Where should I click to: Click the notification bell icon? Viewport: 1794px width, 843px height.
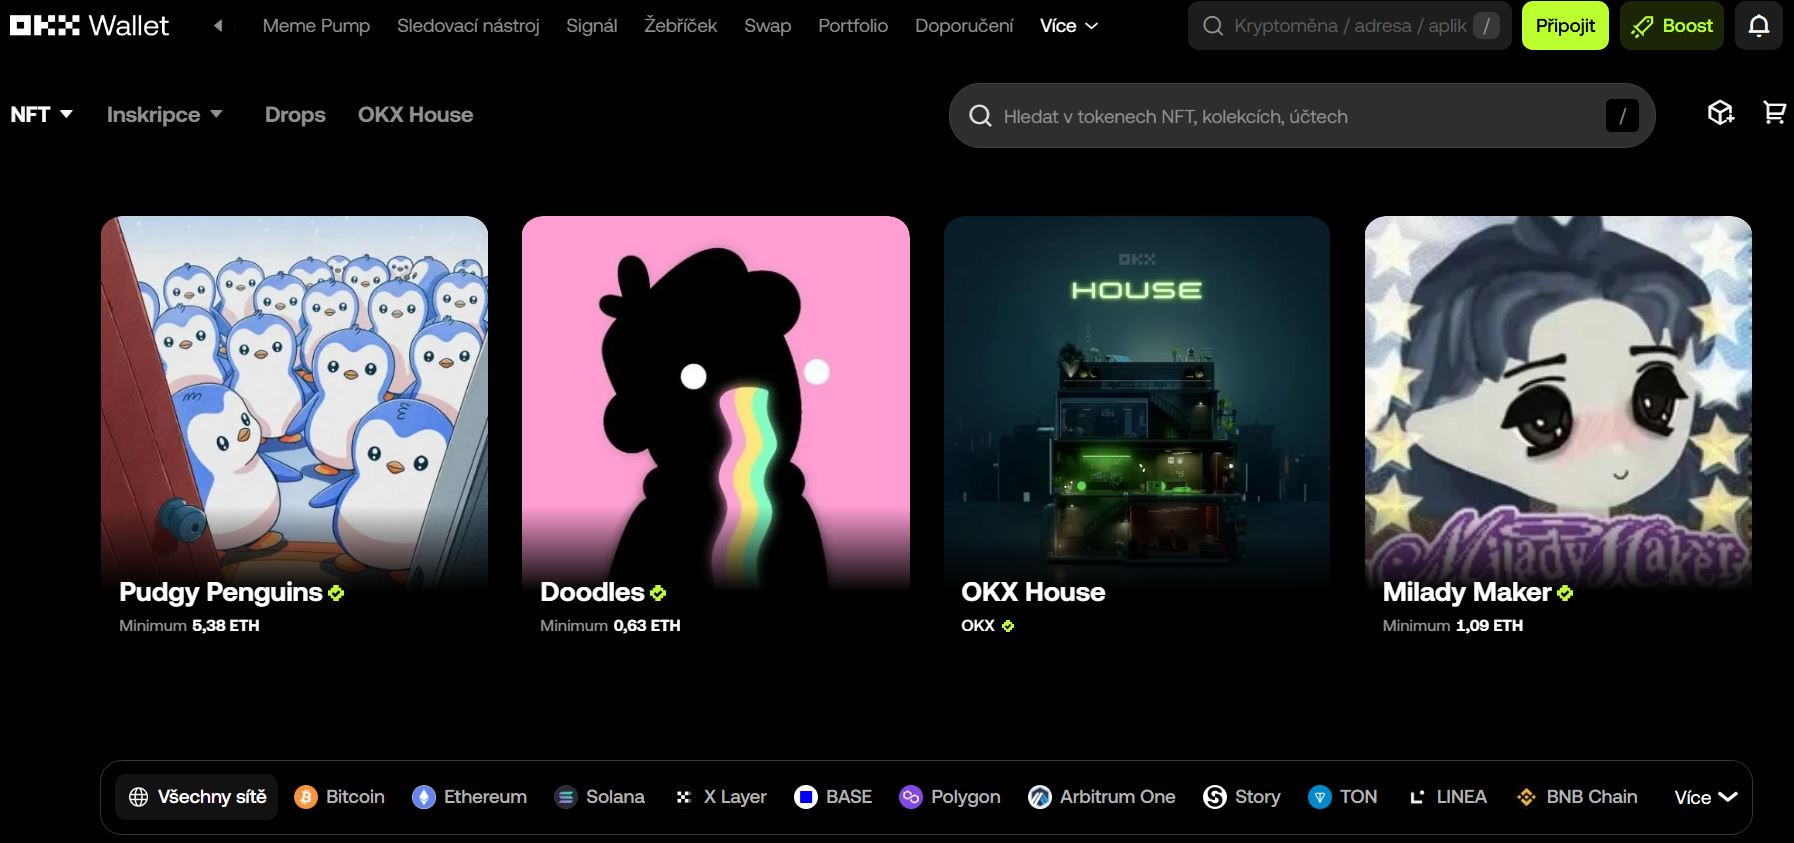click(x=1758, y=26)
